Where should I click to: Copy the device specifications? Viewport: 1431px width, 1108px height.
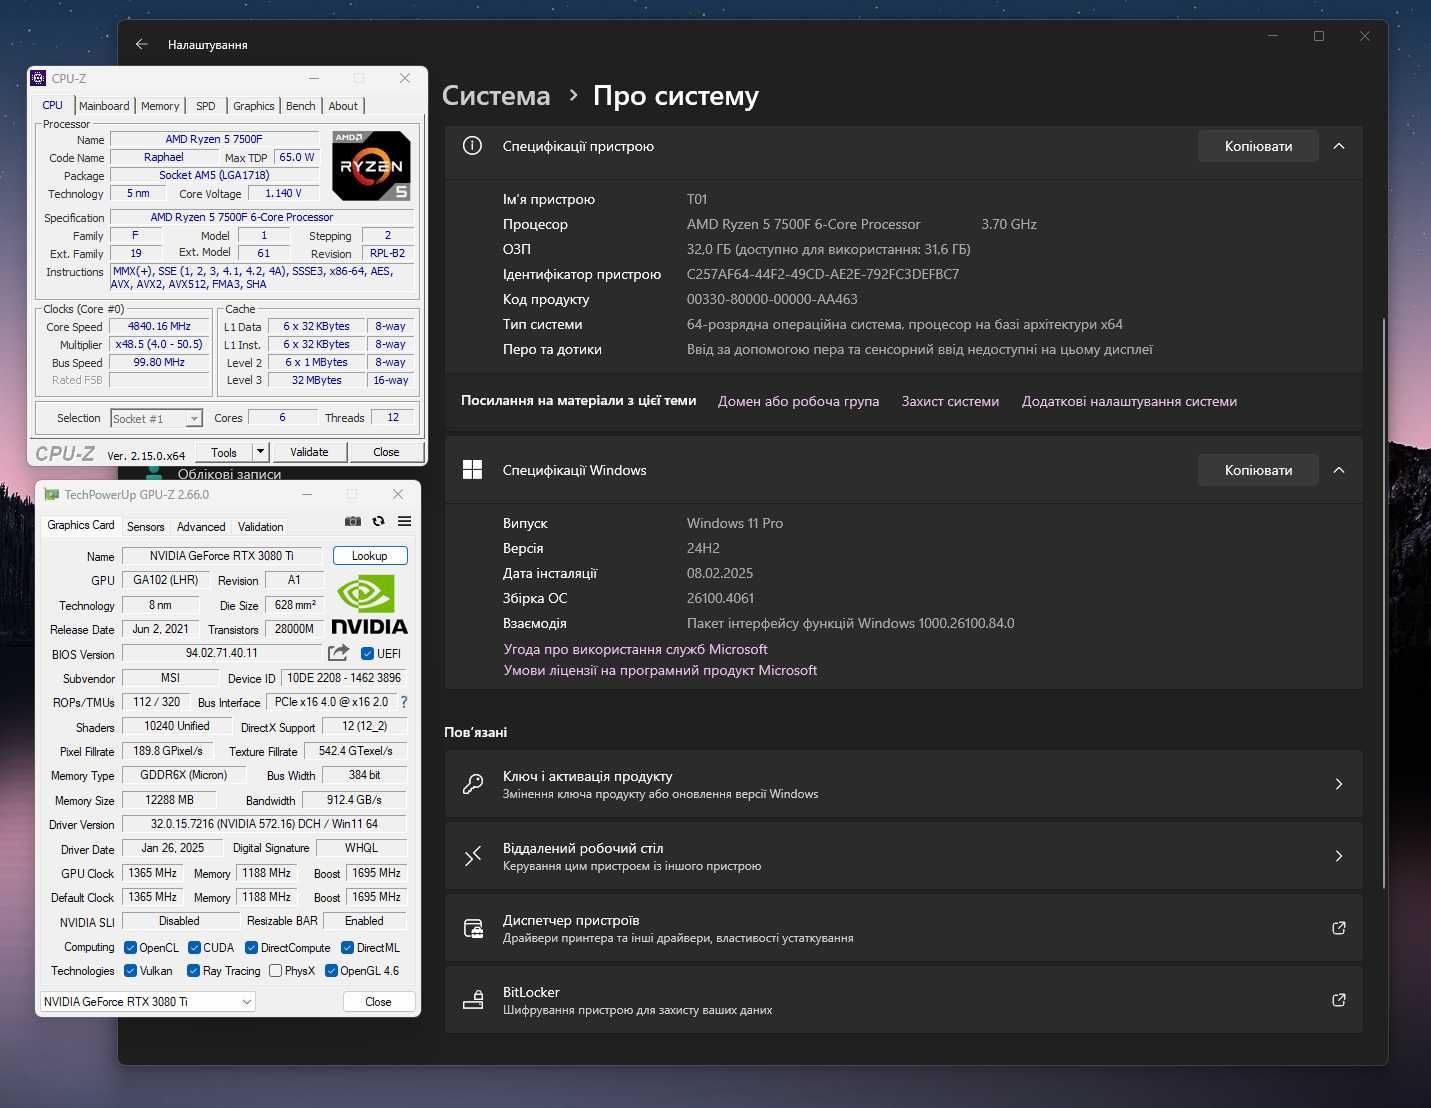(x=1258, y=146)
